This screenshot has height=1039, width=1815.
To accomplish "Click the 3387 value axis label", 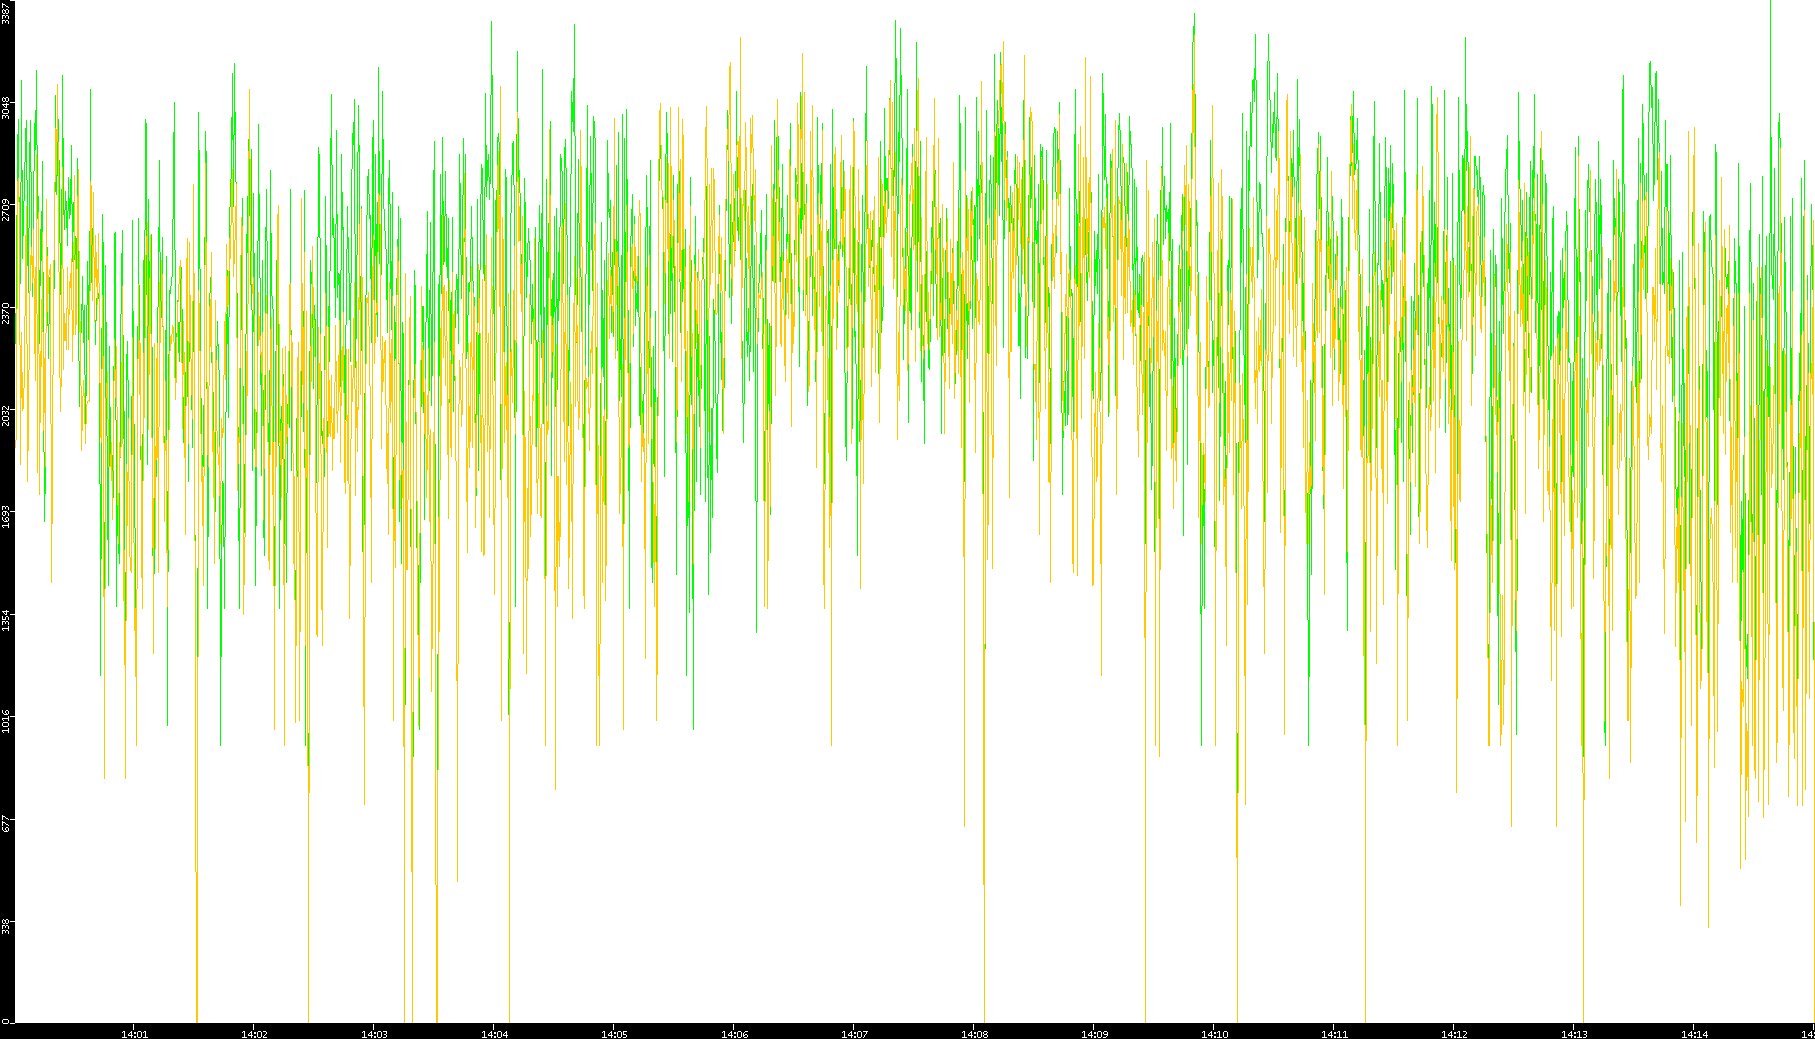I will click(x=6, y=12).
